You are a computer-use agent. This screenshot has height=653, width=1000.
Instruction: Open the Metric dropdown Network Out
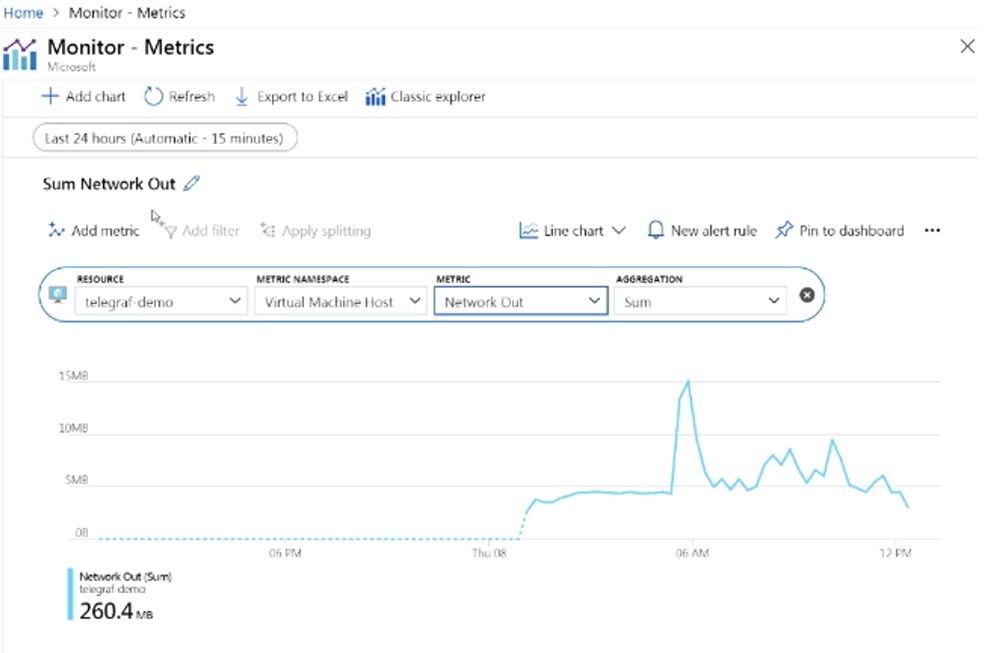520,301
